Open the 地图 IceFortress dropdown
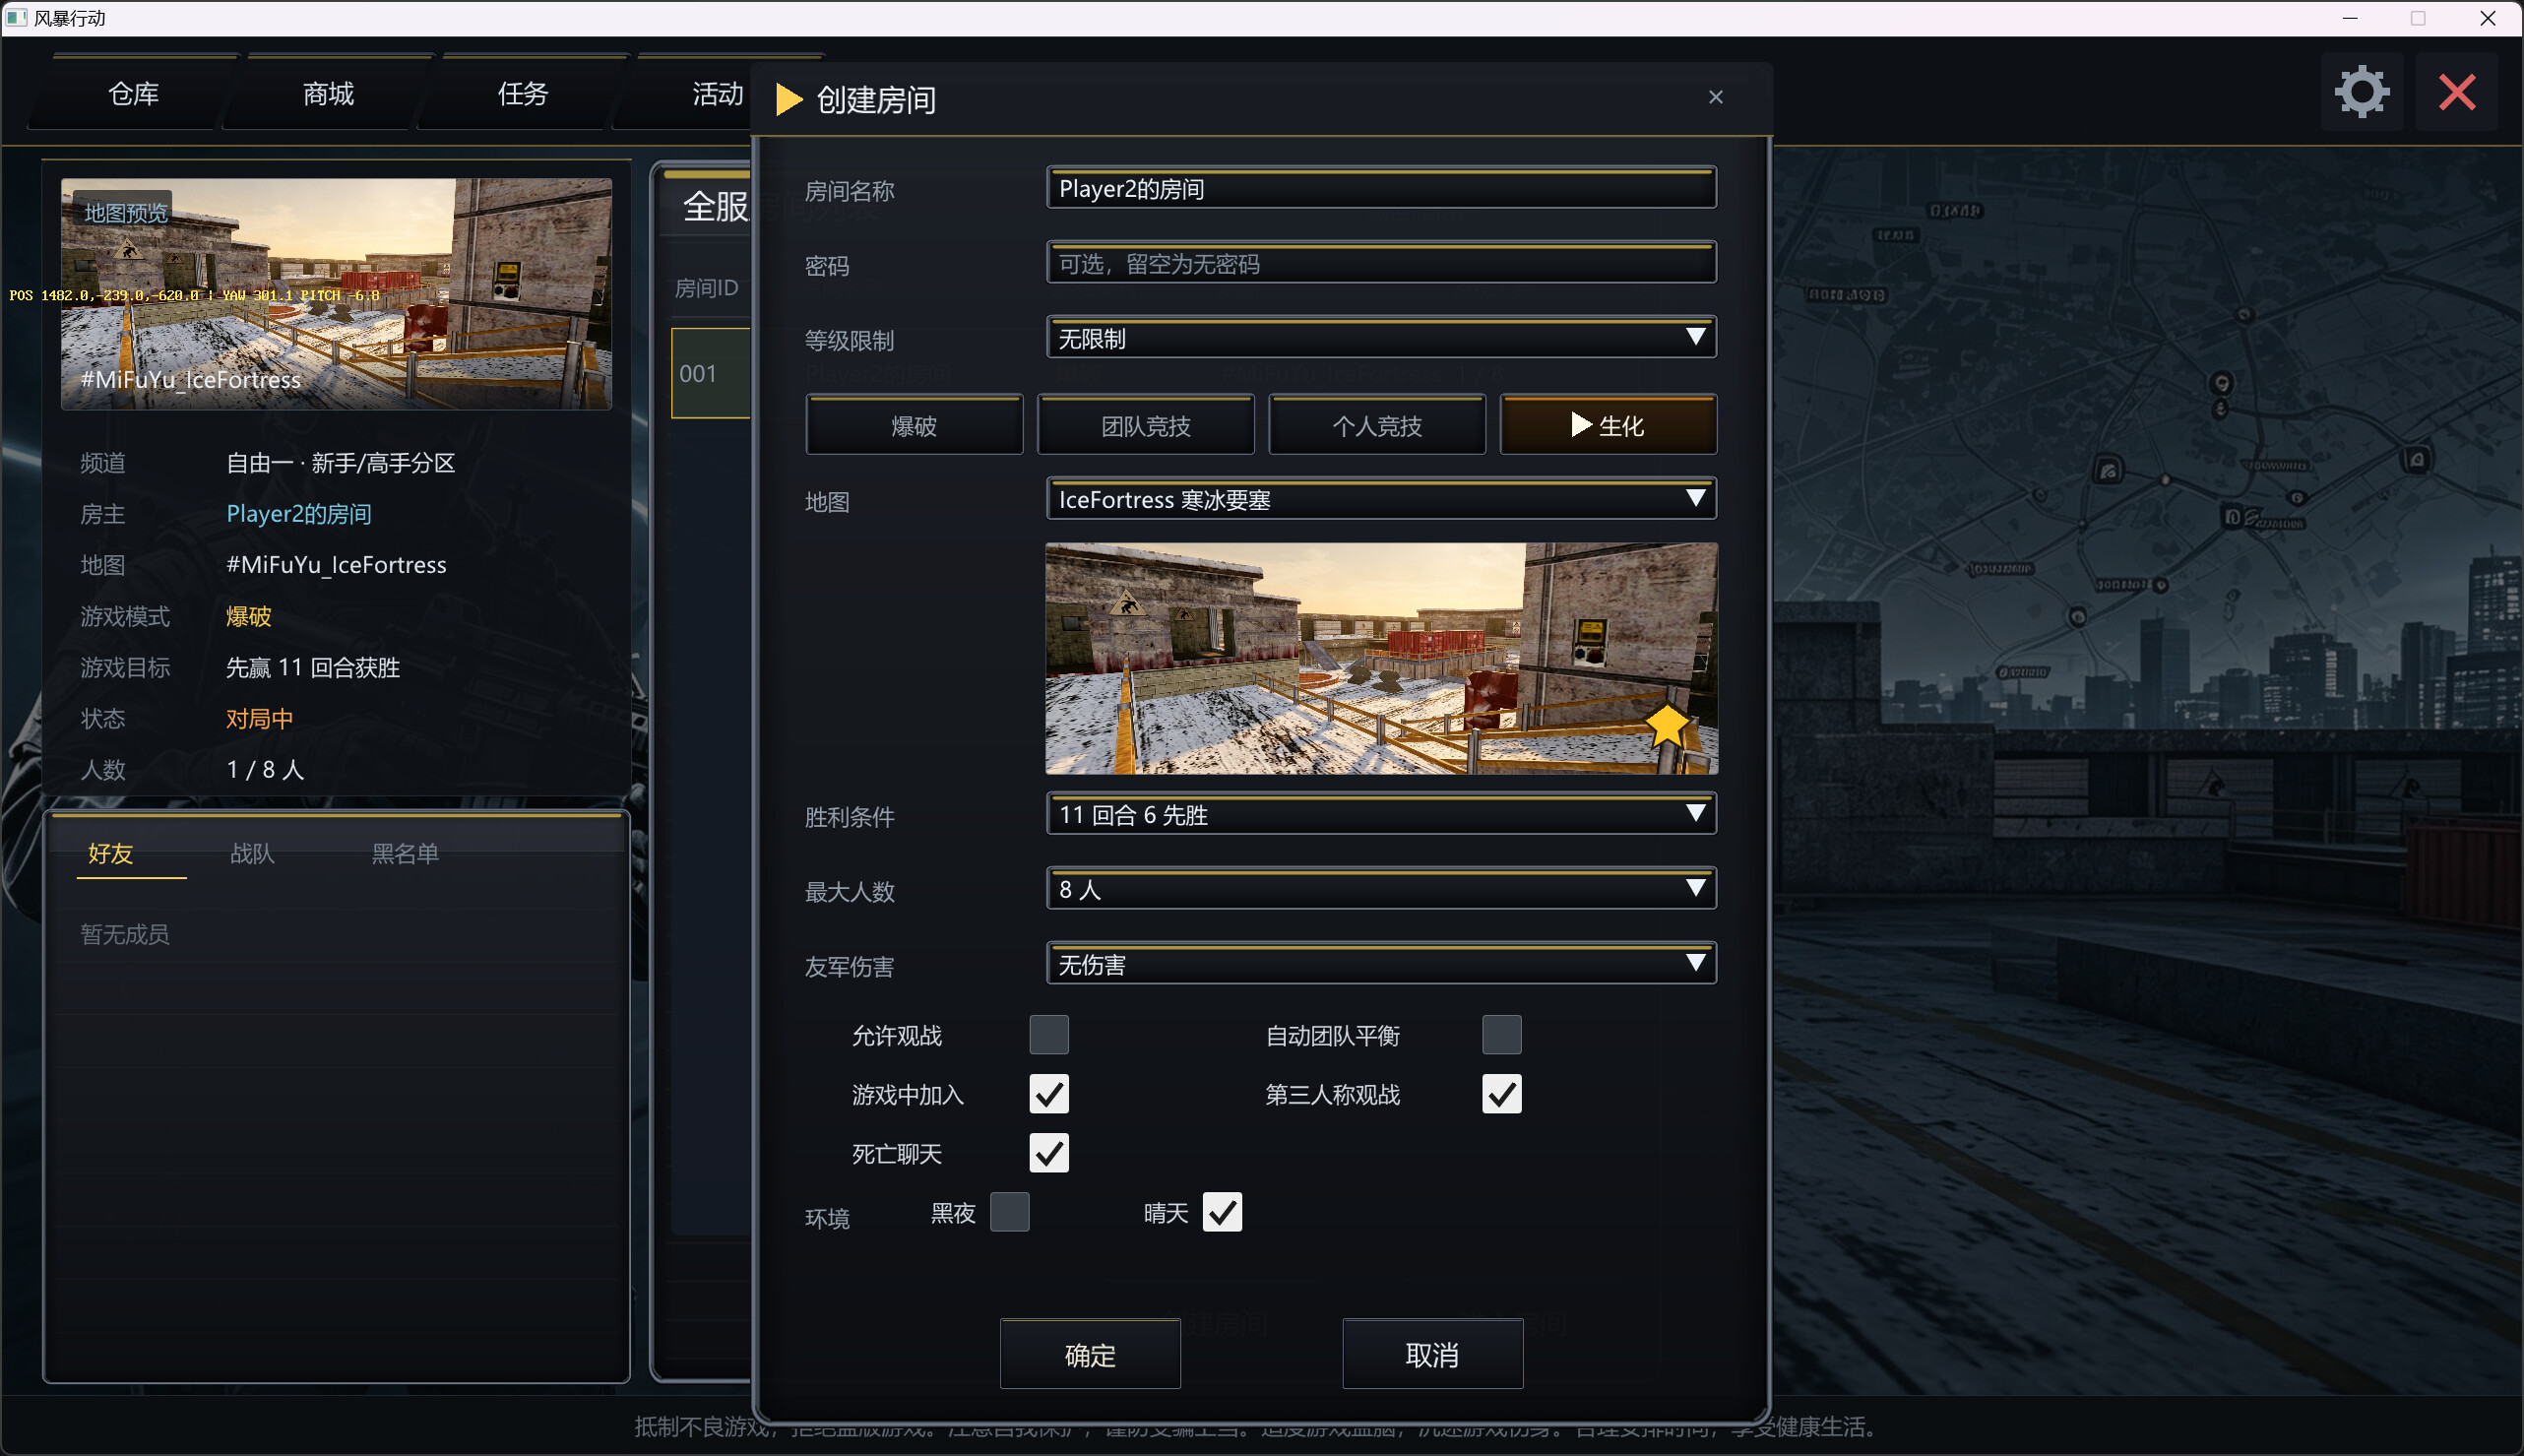Screen dimensions: 2524x1456 1381,498
